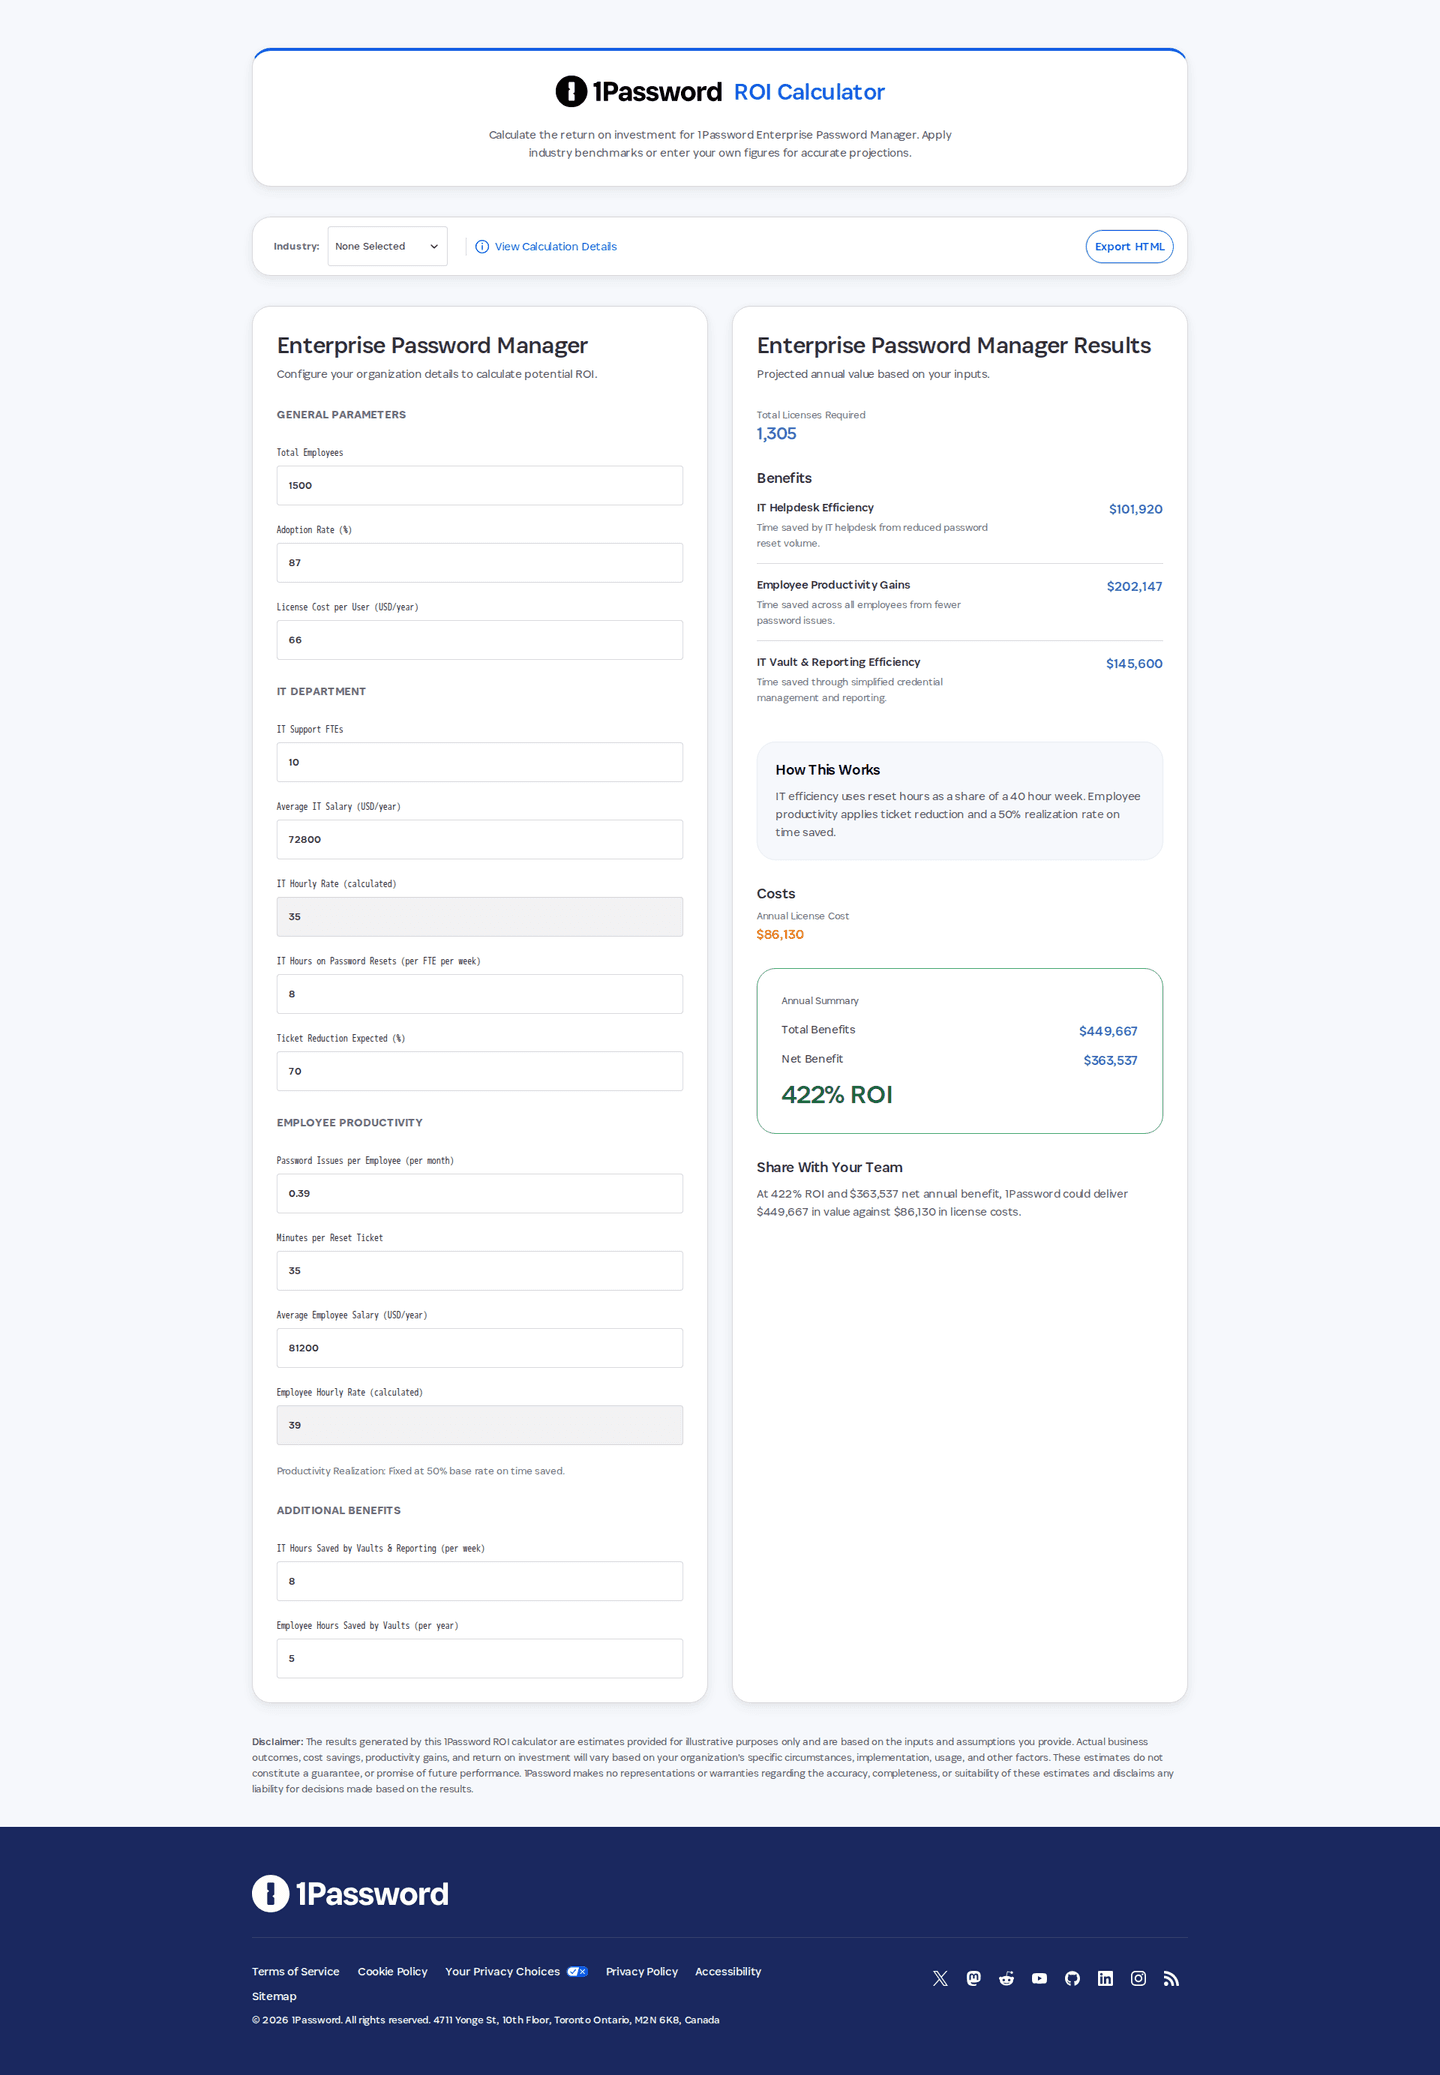1440x2075 pixels.
Task: Click Minutes per Reset Ticket field
Action: tap(480, 1271)
